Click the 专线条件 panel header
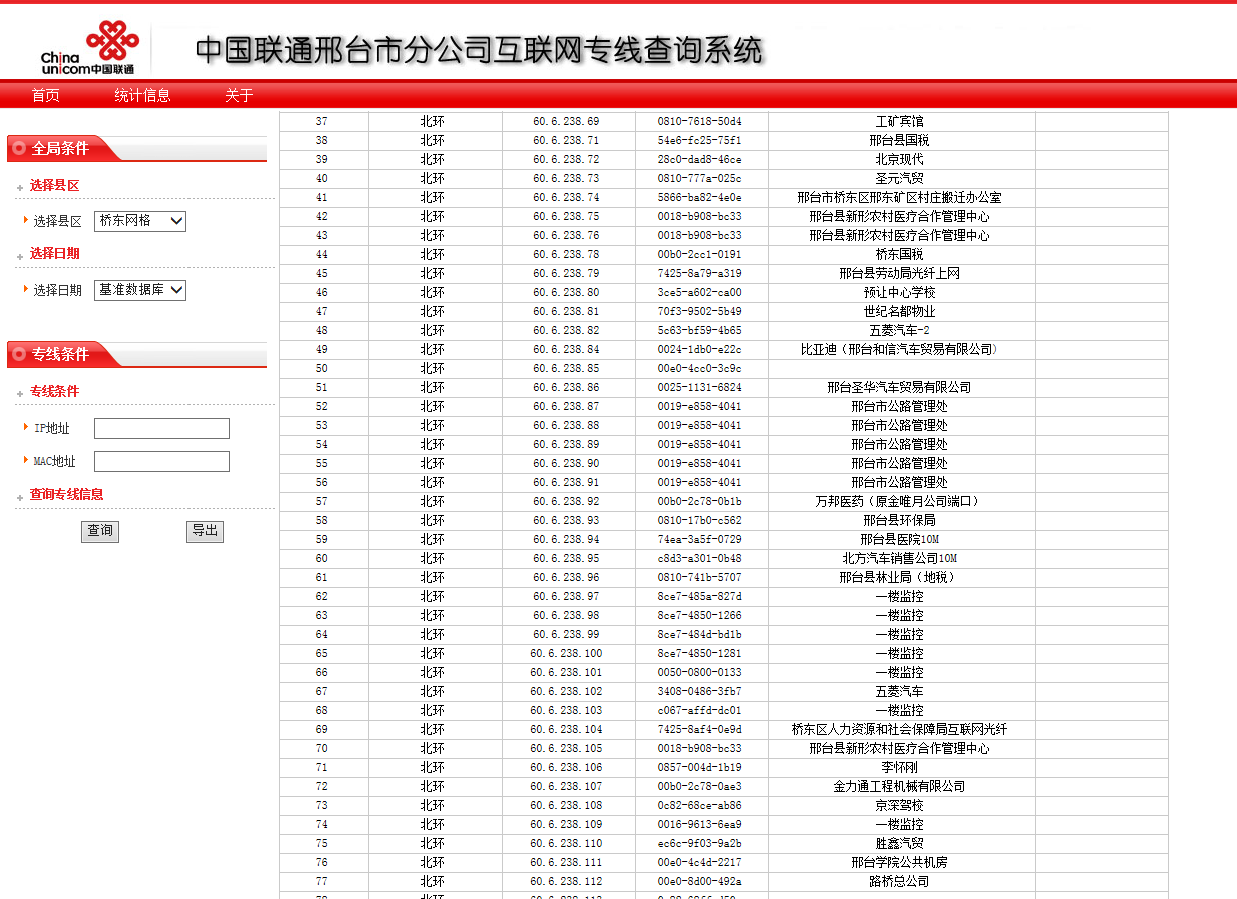1237x899 pixels. (x=137, y=354)
